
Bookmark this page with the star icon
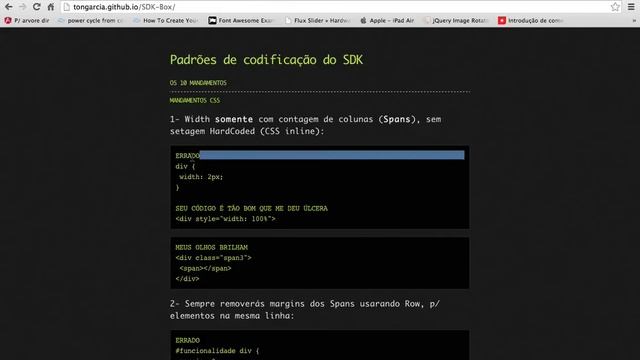615,7
